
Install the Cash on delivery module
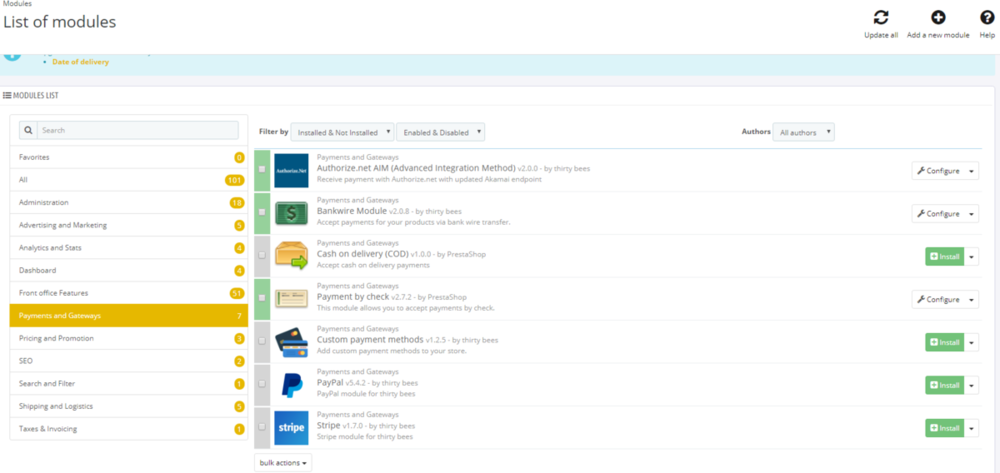click(945, 256)
